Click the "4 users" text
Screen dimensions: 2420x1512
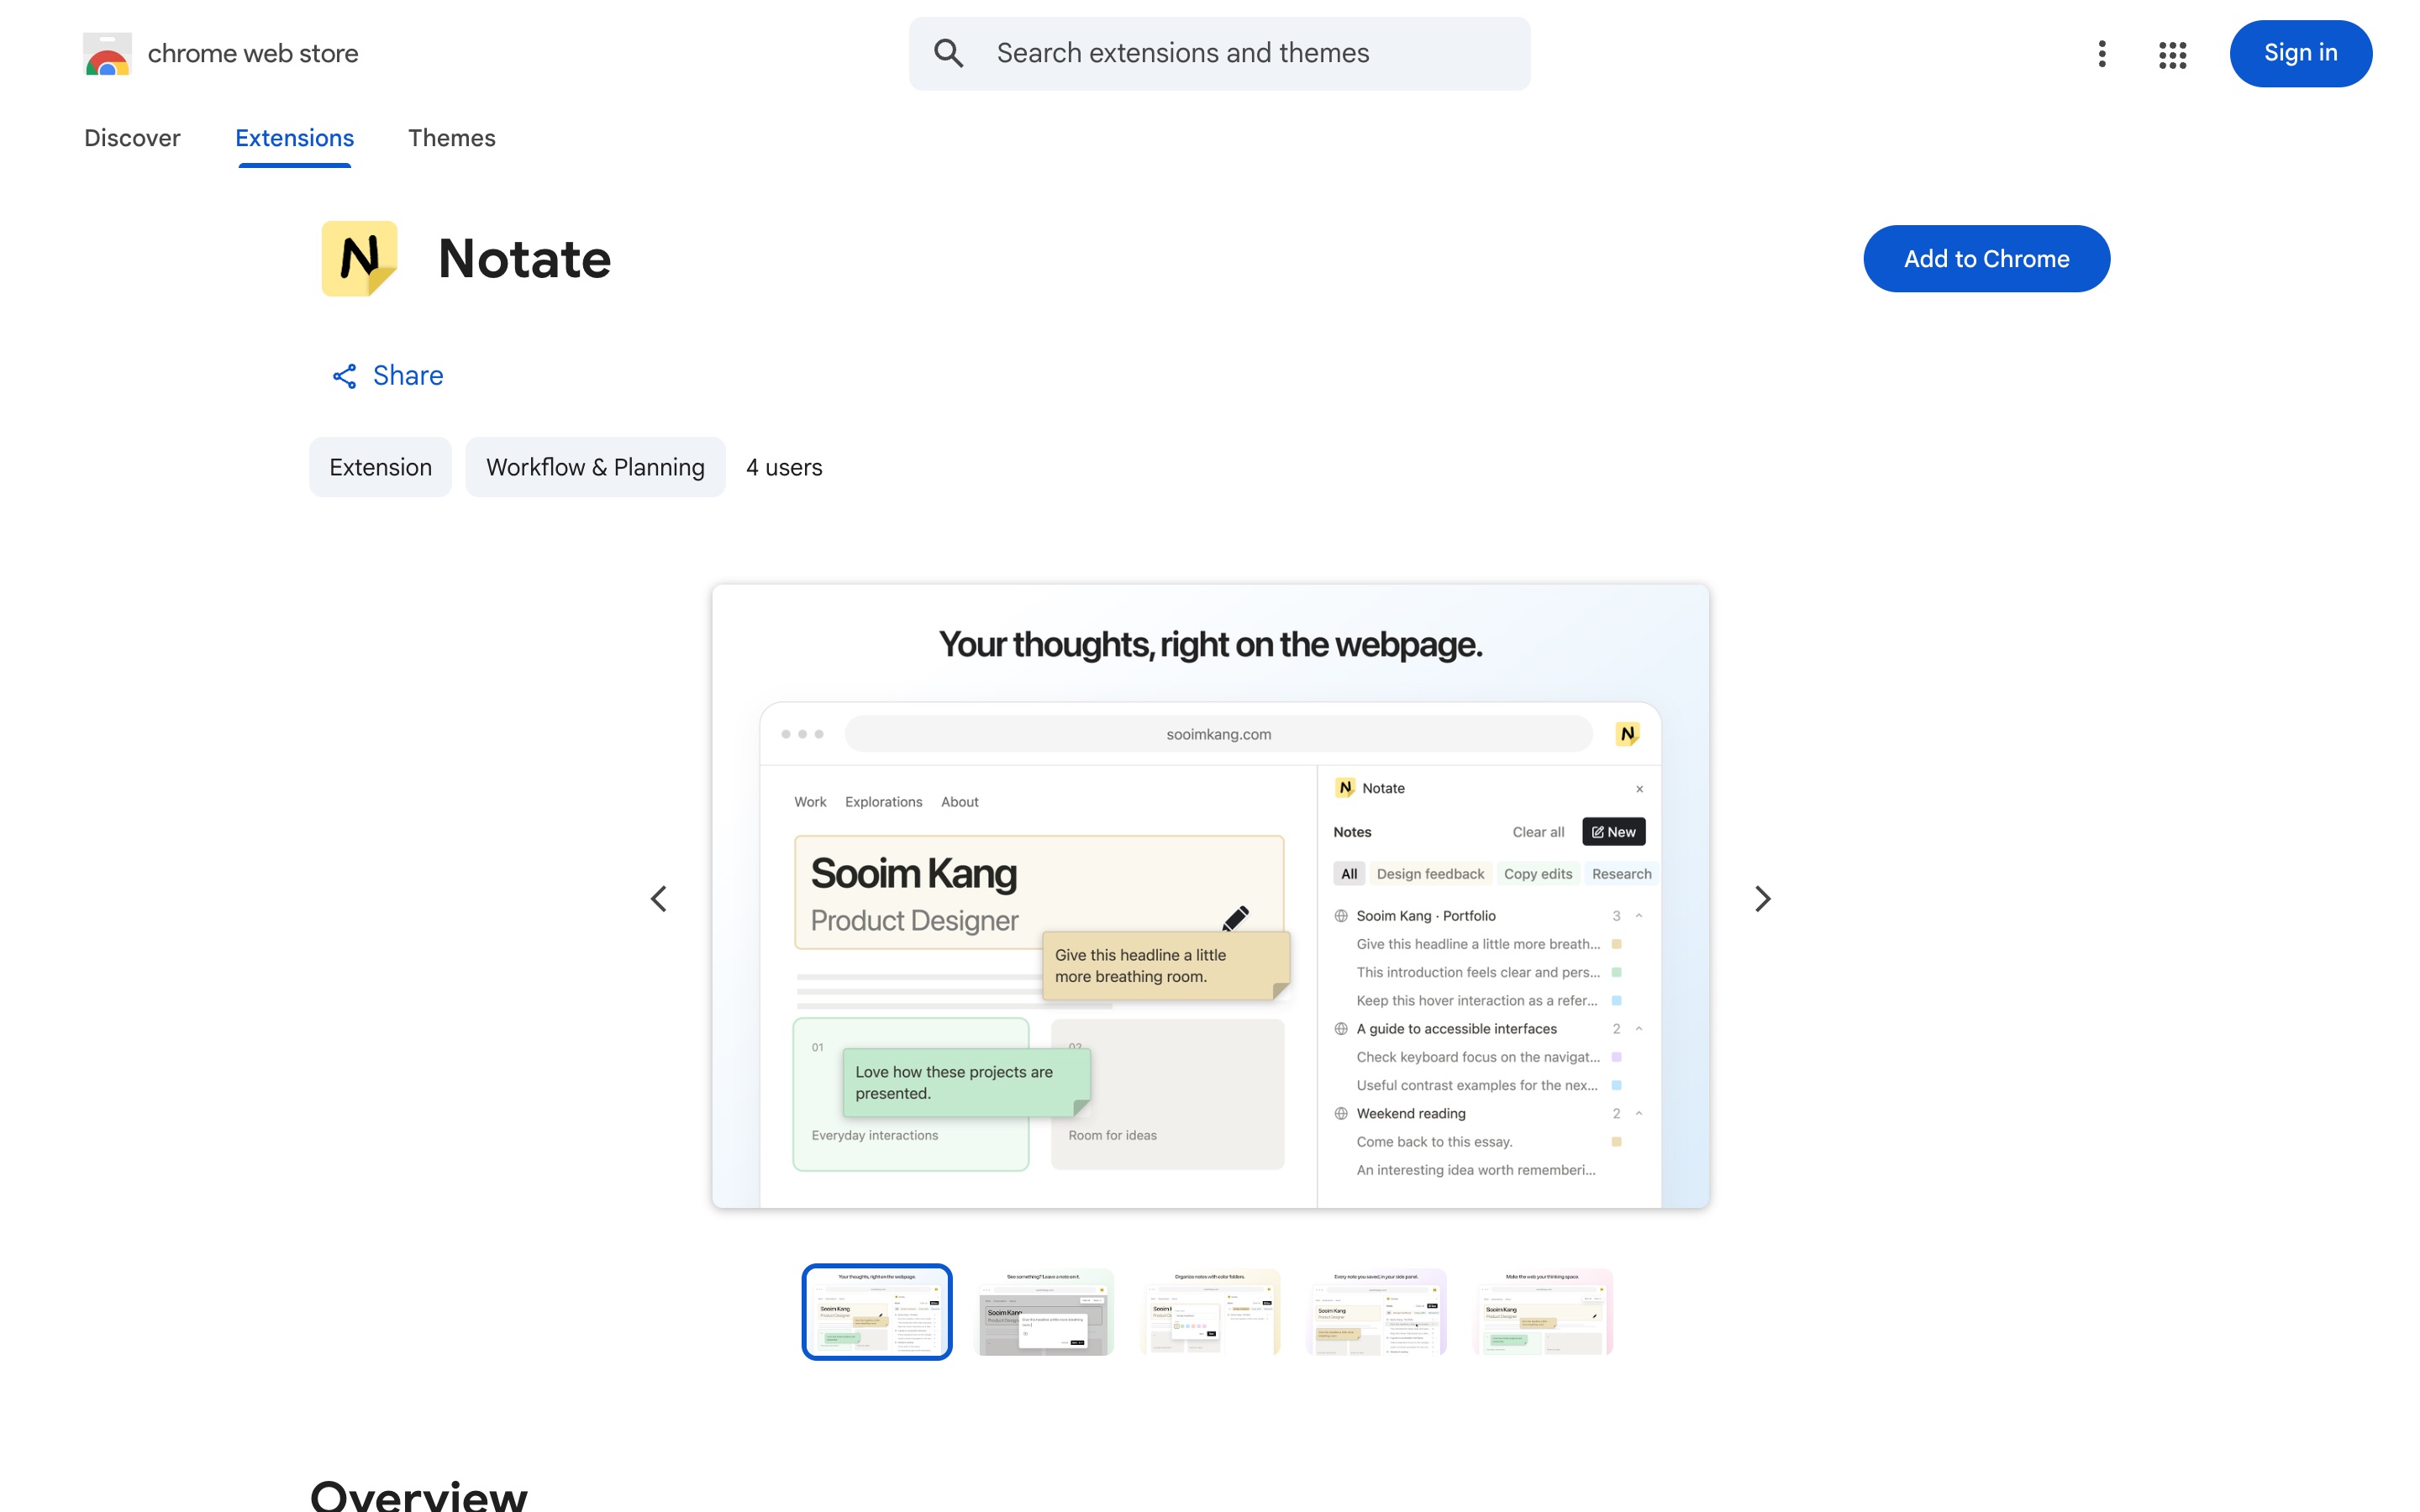tap(784, 467)
